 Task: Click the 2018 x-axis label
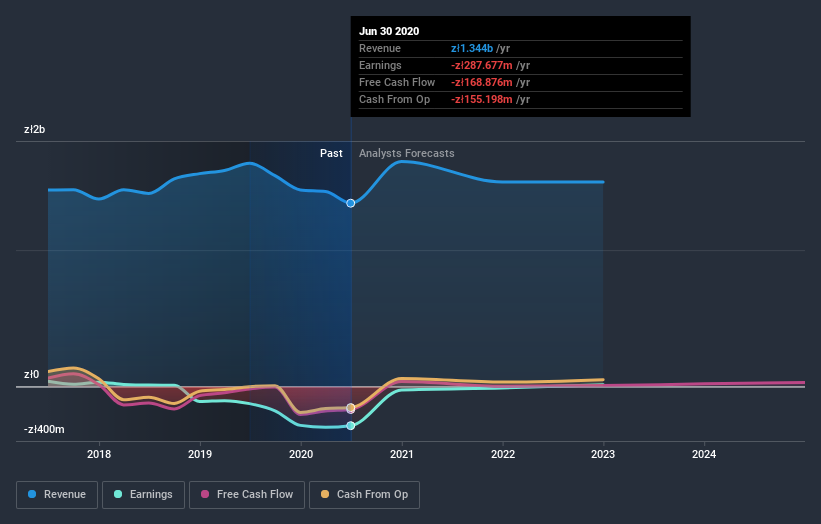pos(99,454)
